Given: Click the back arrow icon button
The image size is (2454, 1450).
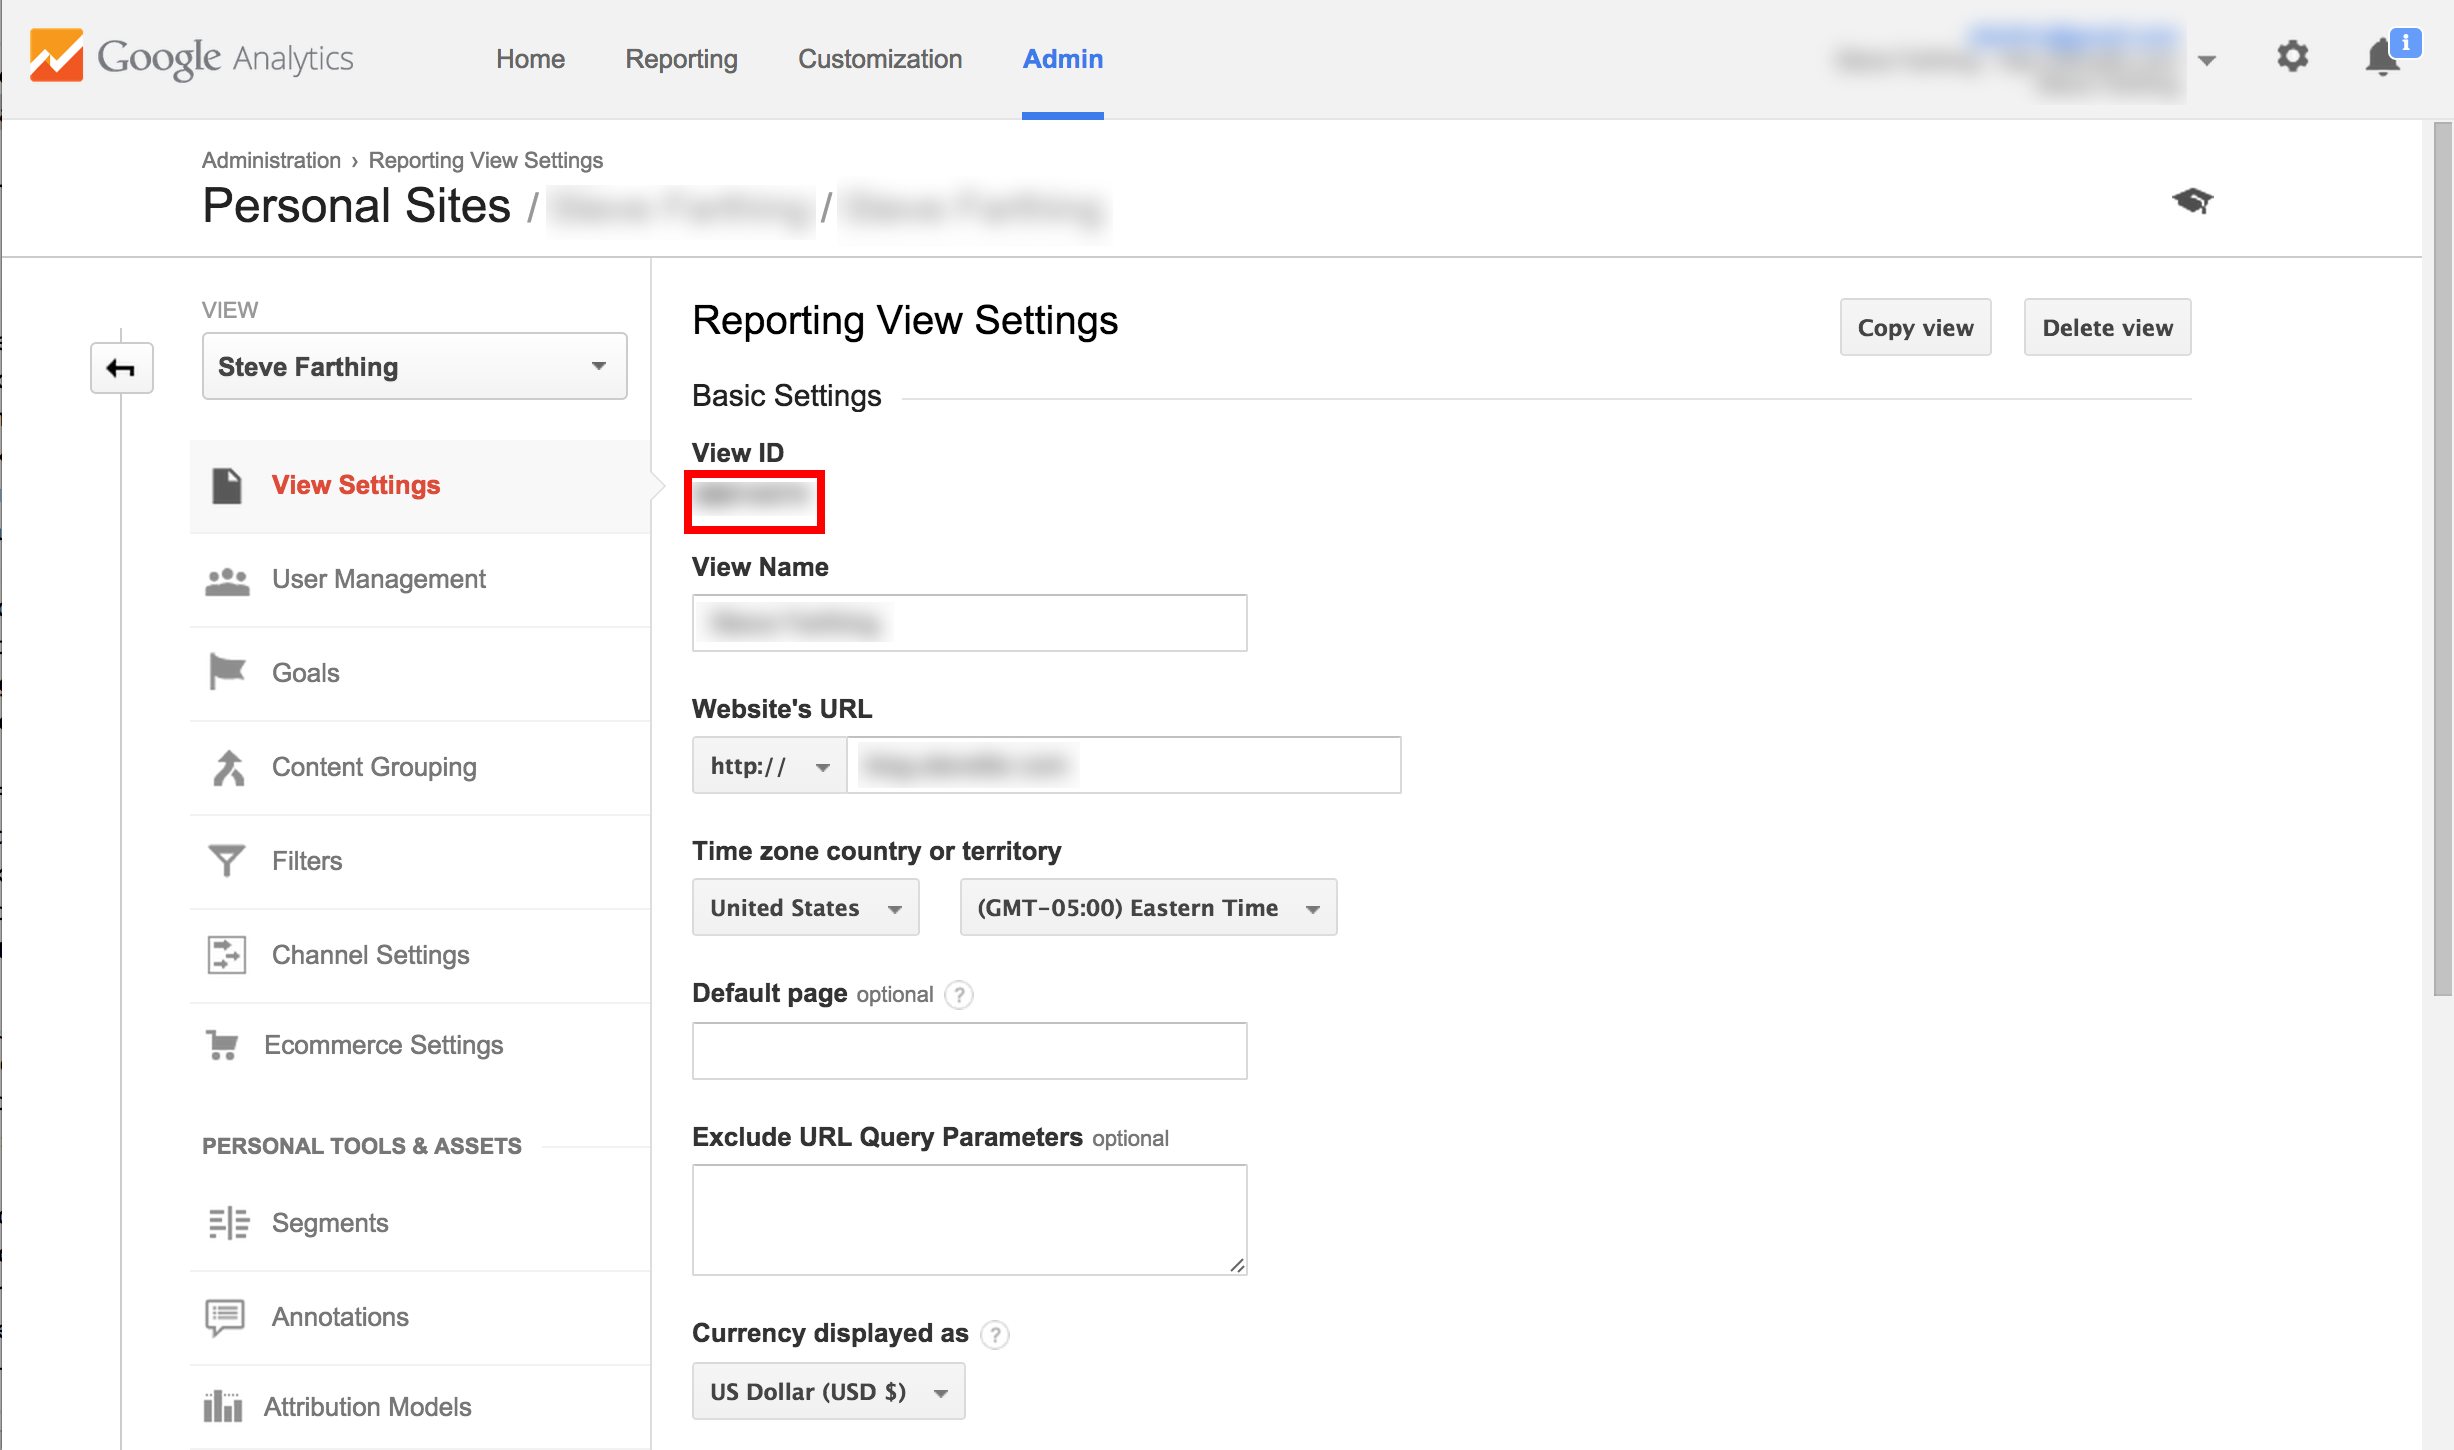Looking at the screenshot, I should (121, 368).
